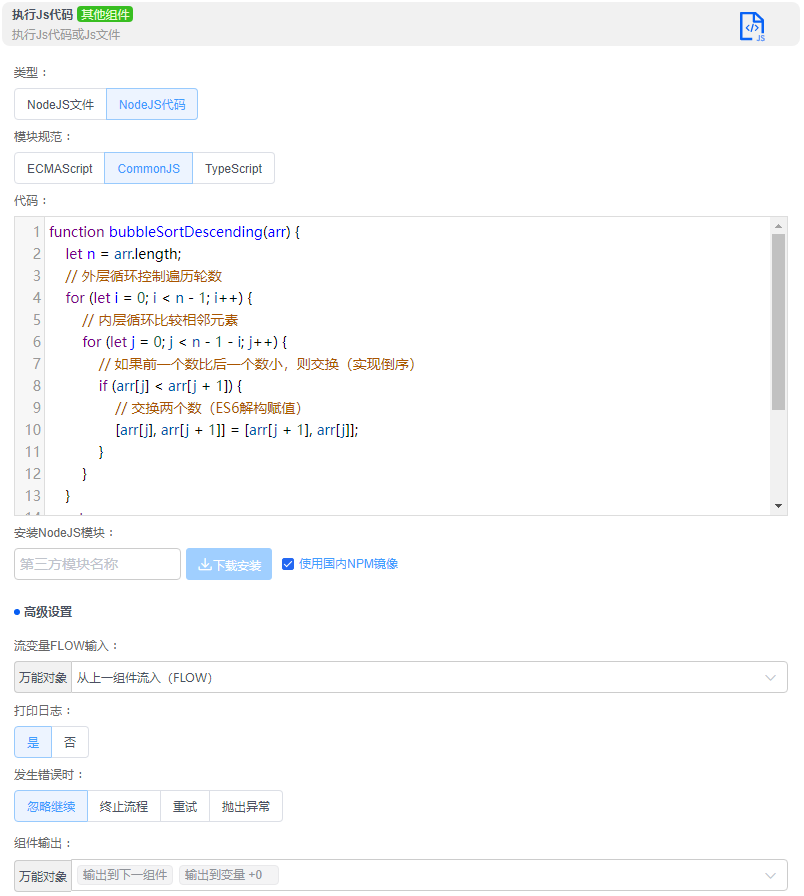The image size is (804, 896).
Task: Click the download icon on 下载安装 button
Action: point(204,564)
